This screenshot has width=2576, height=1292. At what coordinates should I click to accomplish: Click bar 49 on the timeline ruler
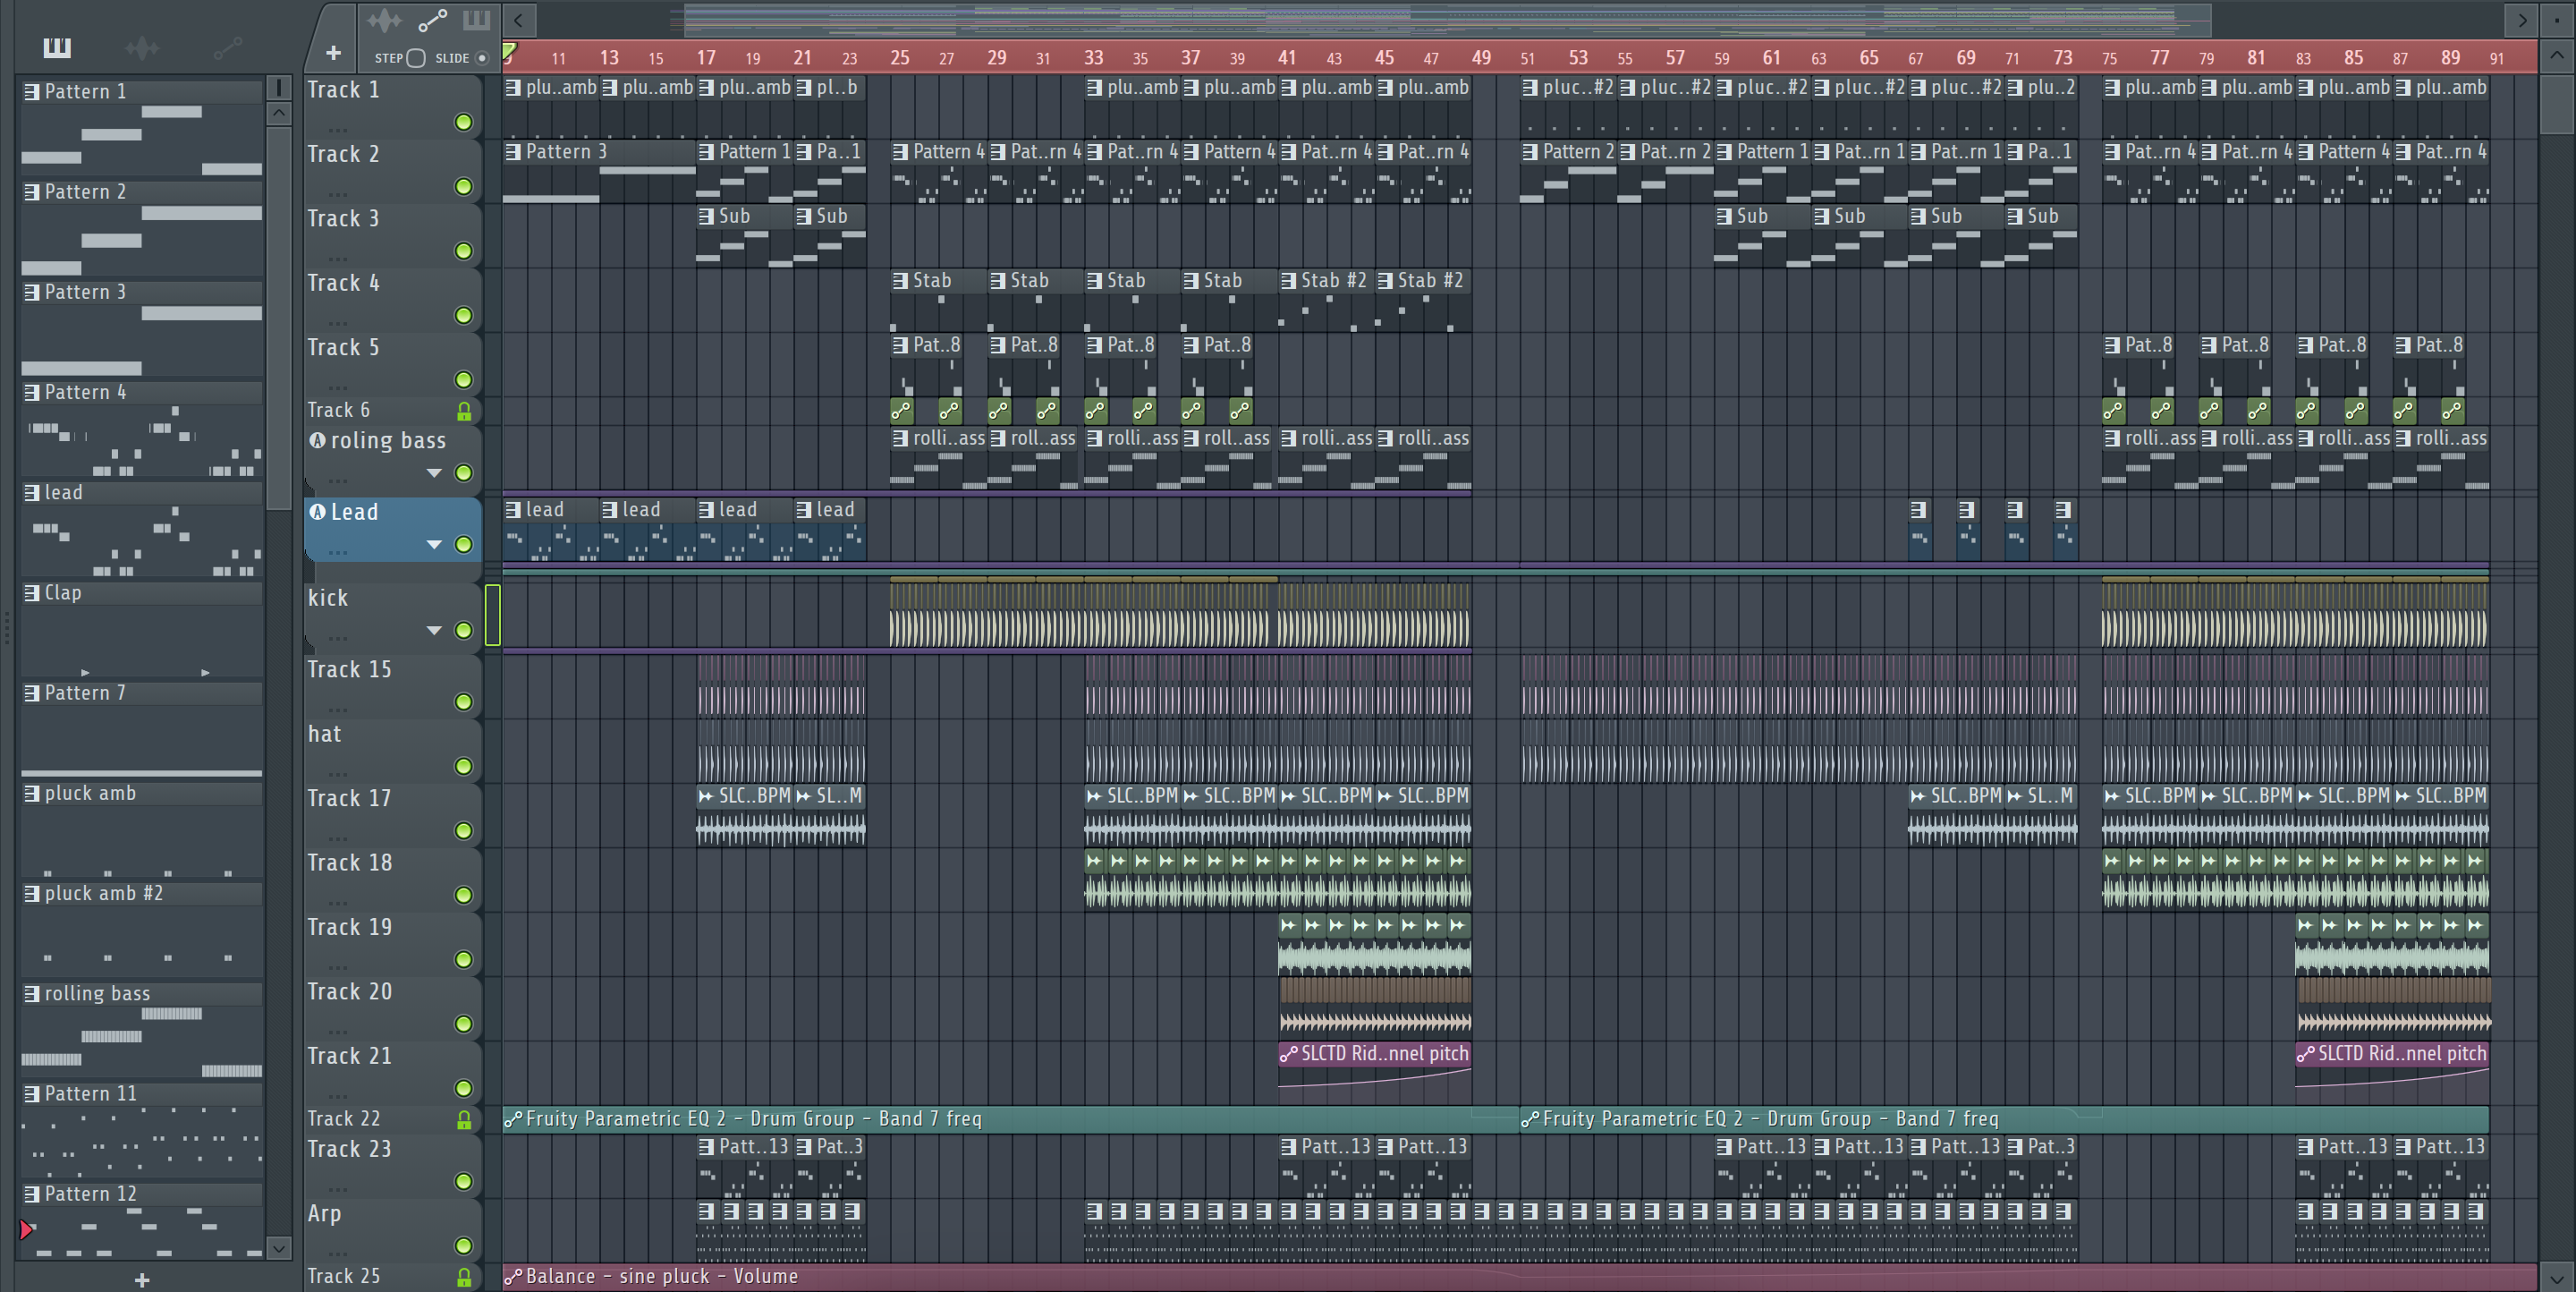pyautogui.click(x=1481, y=58)
